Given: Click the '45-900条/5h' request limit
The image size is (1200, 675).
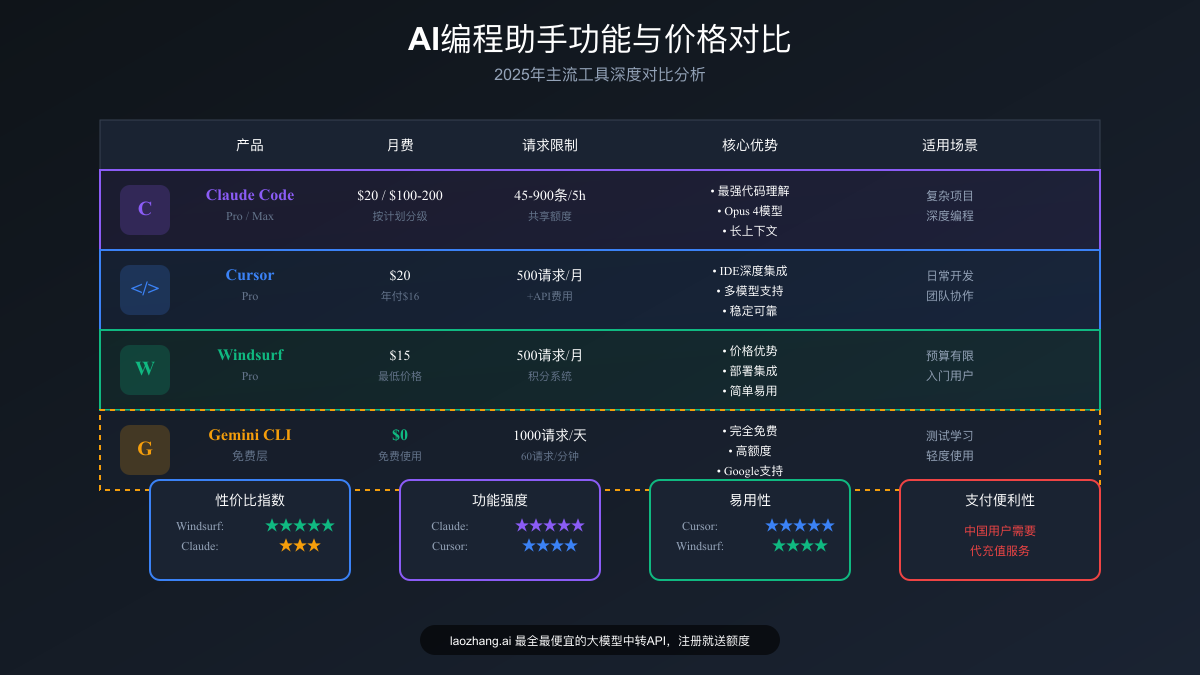Looking at the screenshot, I should [x=550, y=196].
